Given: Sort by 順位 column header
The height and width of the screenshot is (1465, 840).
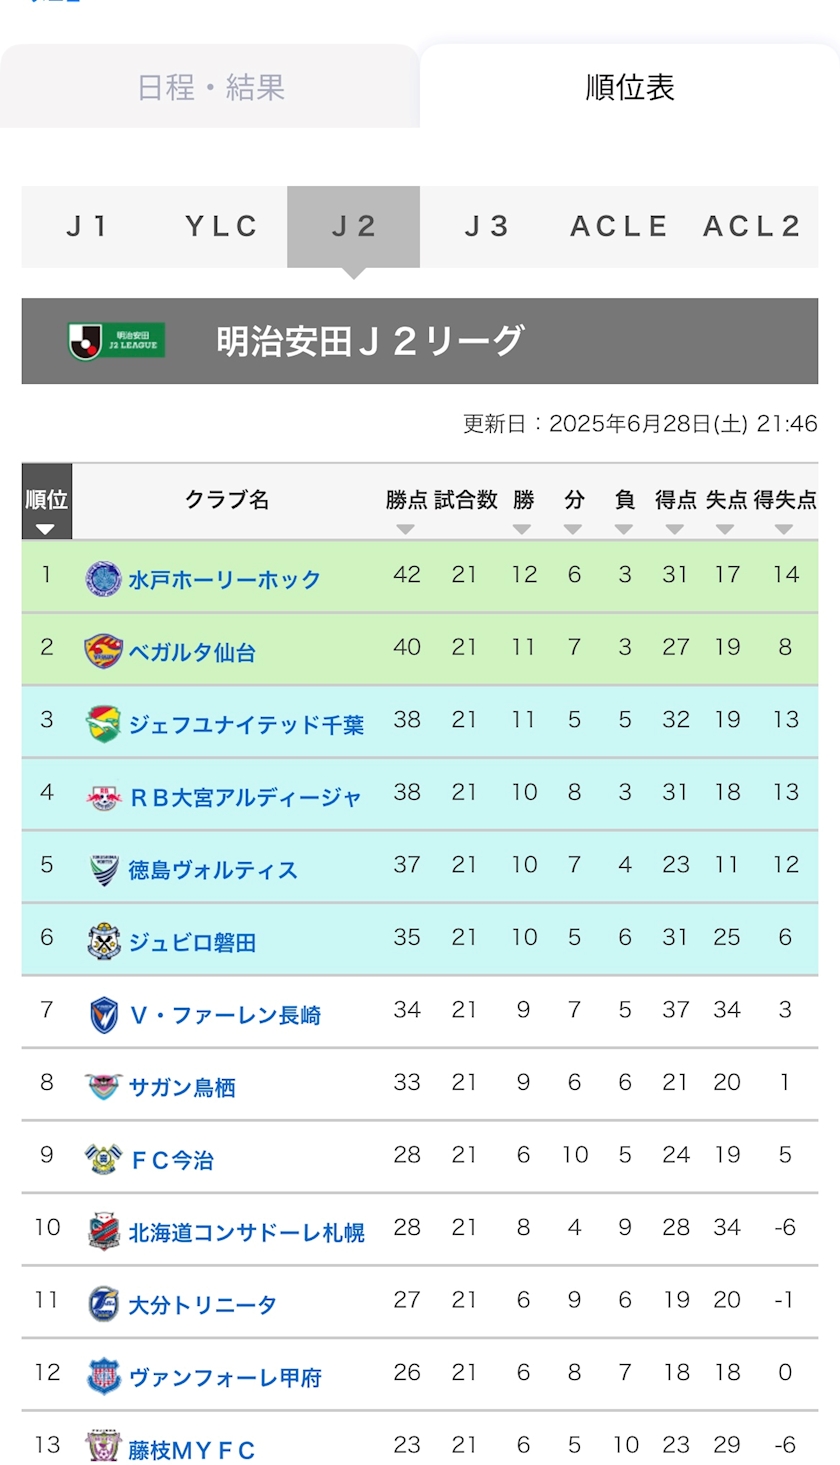Looking at the screenshot, I should [x=47, y=502].
